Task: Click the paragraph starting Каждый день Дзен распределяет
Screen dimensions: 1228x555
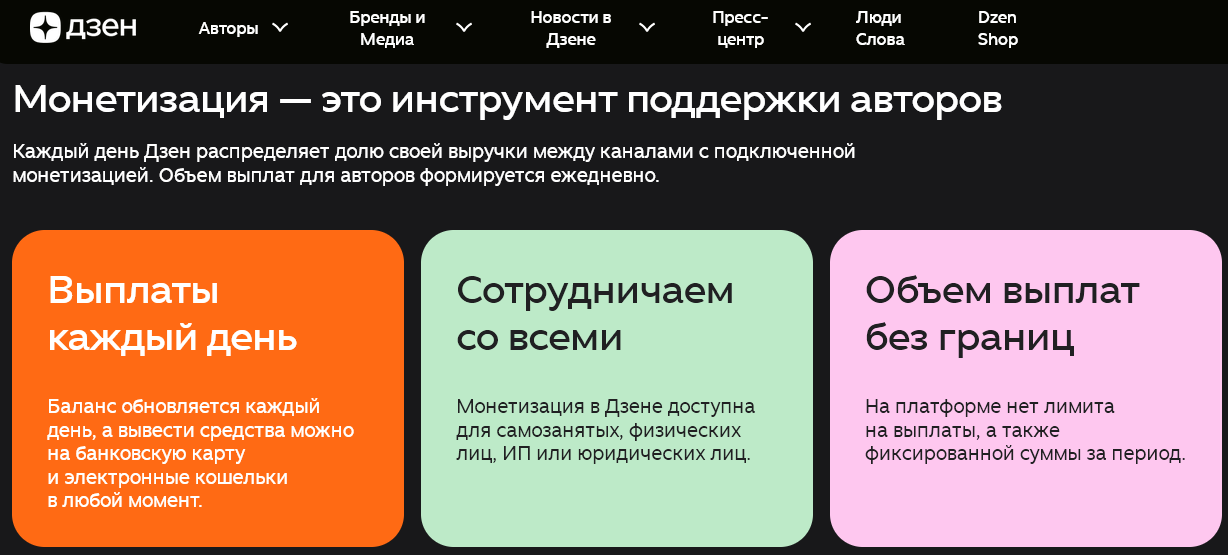Action: [435, 163]
